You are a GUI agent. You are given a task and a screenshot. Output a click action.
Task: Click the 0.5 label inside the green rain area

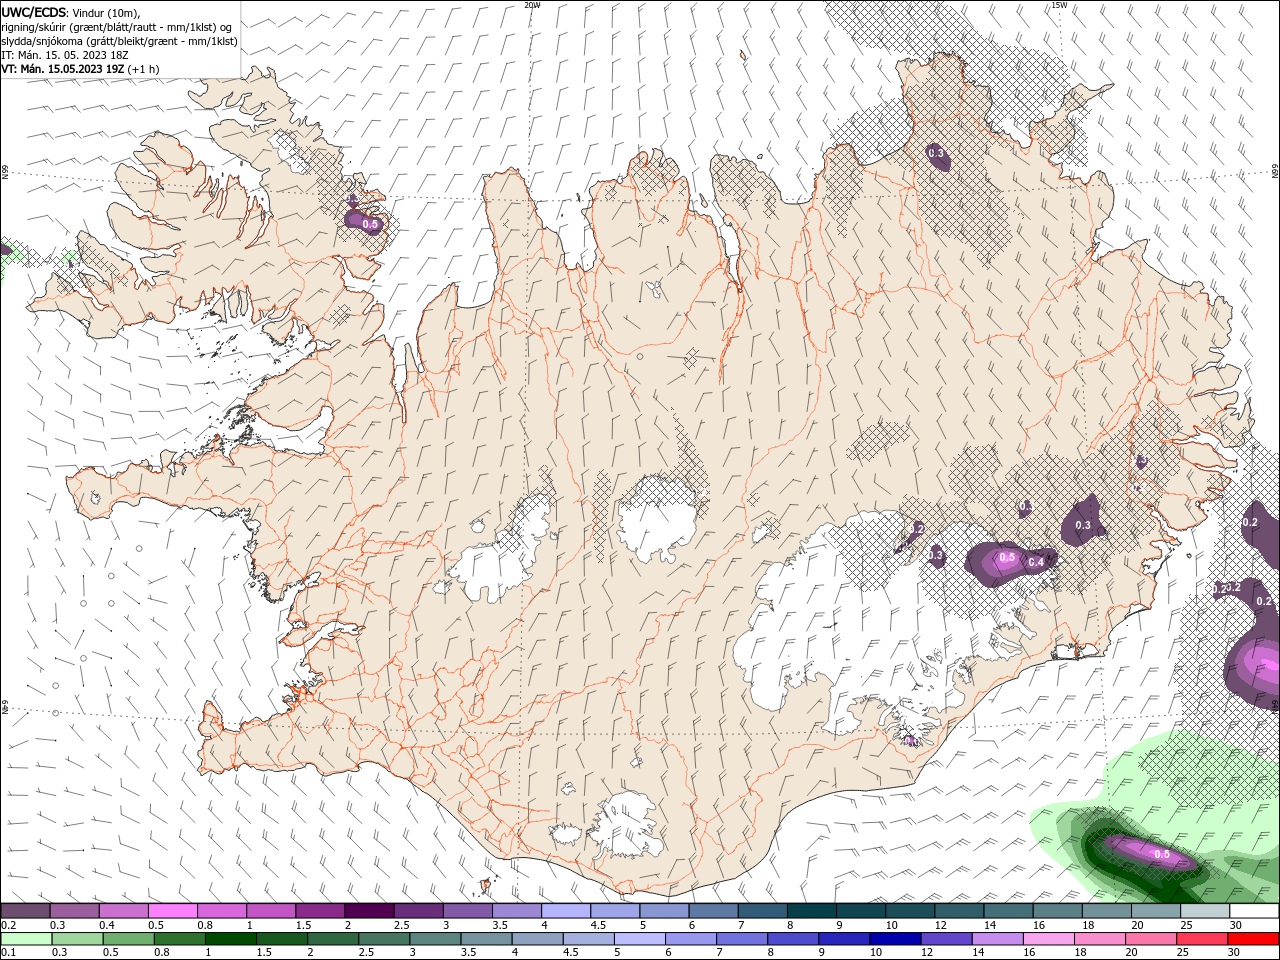(x=1162, y=855)
